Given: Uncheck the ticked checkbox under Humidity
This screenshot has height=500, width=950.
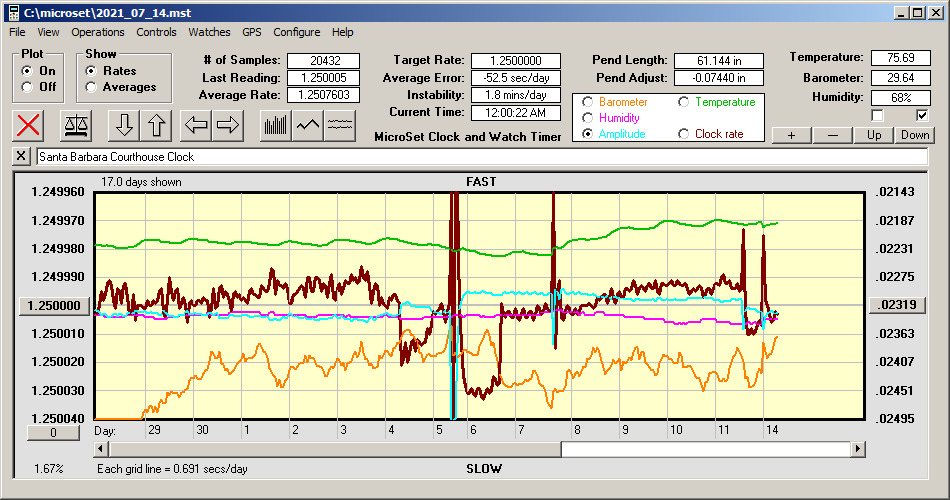Looking at the screenshot, I should 922,115.
